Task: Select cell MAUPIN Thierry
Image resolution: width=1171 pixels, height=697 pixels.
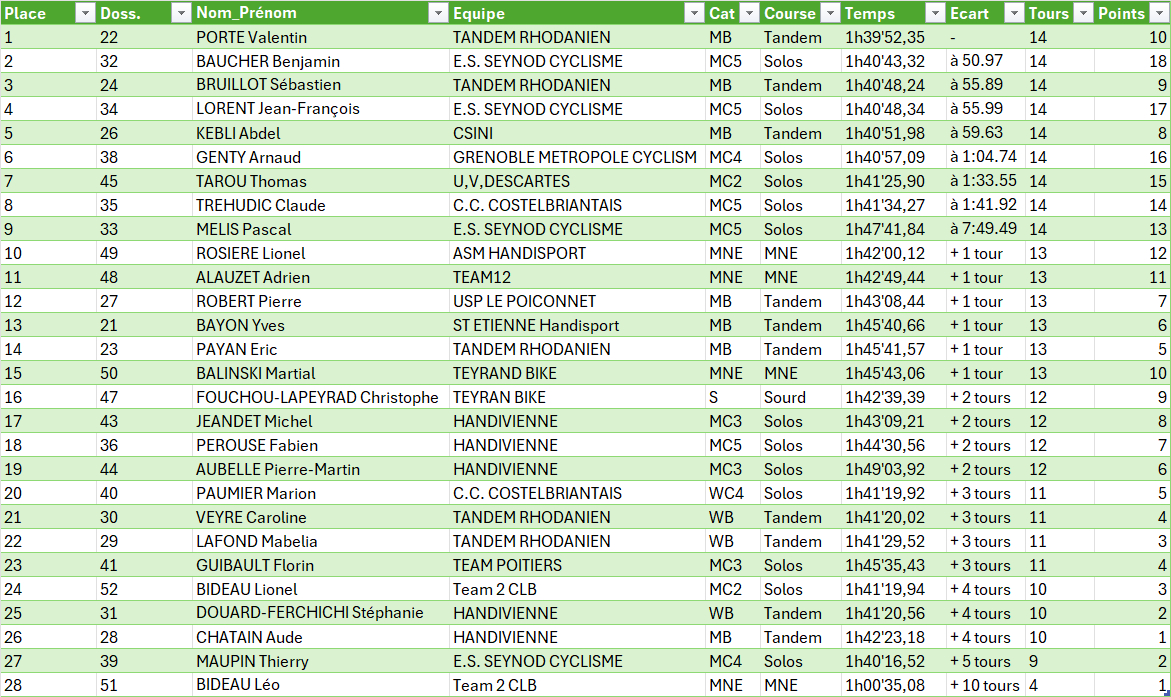Action: click(320, 661)
